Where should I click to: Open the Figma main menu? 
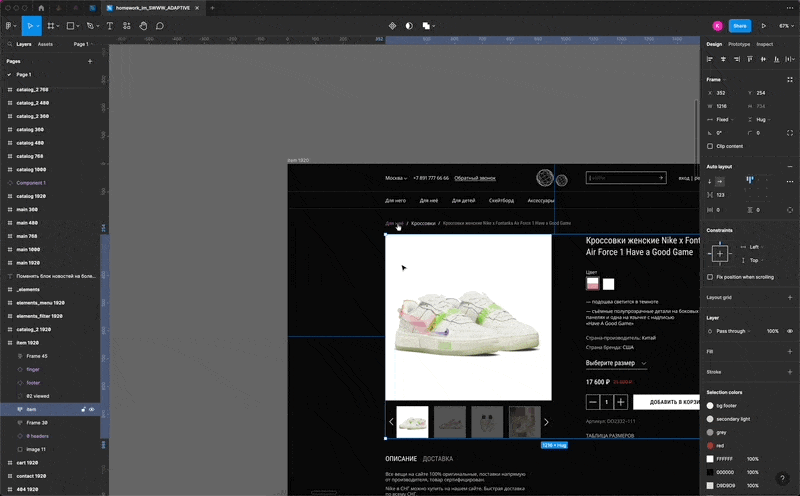[9, 26]
